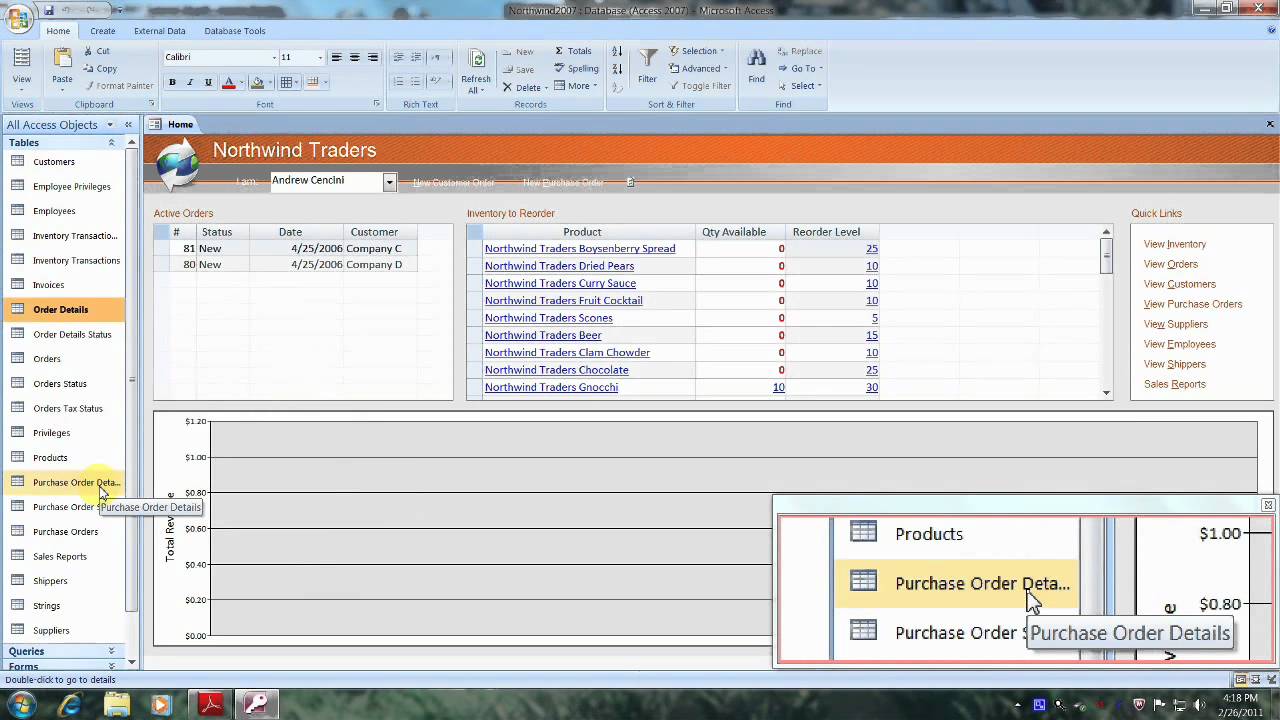
Task: Click the Gridlines icon in Font group
Action: (x=289, y=82)
